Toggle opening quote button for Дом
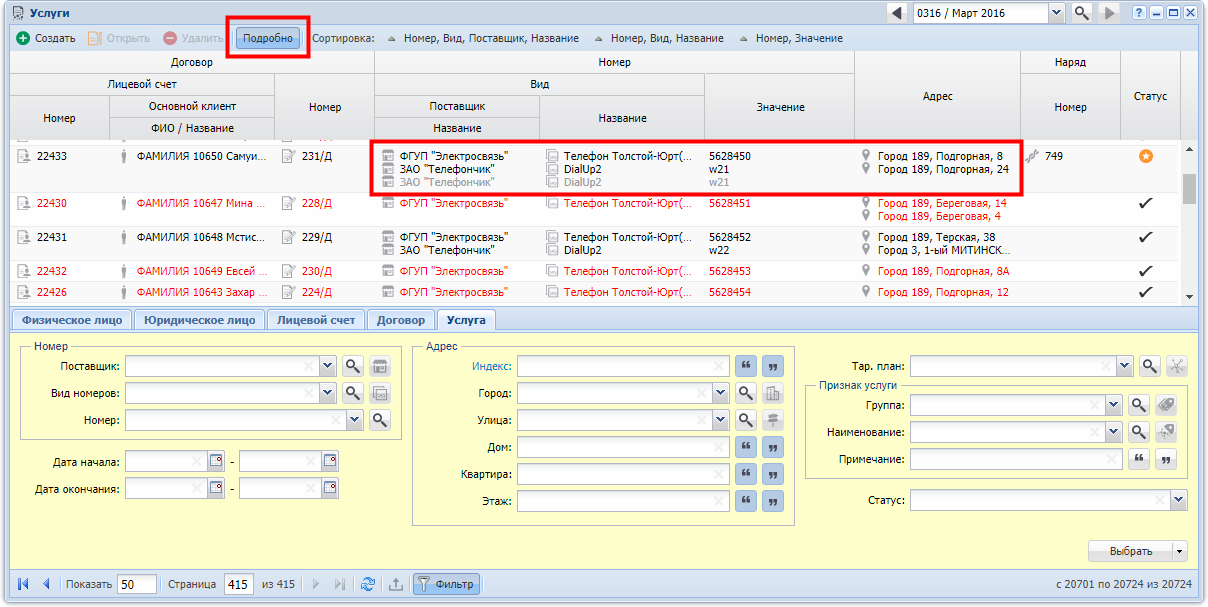 (746, 447)
